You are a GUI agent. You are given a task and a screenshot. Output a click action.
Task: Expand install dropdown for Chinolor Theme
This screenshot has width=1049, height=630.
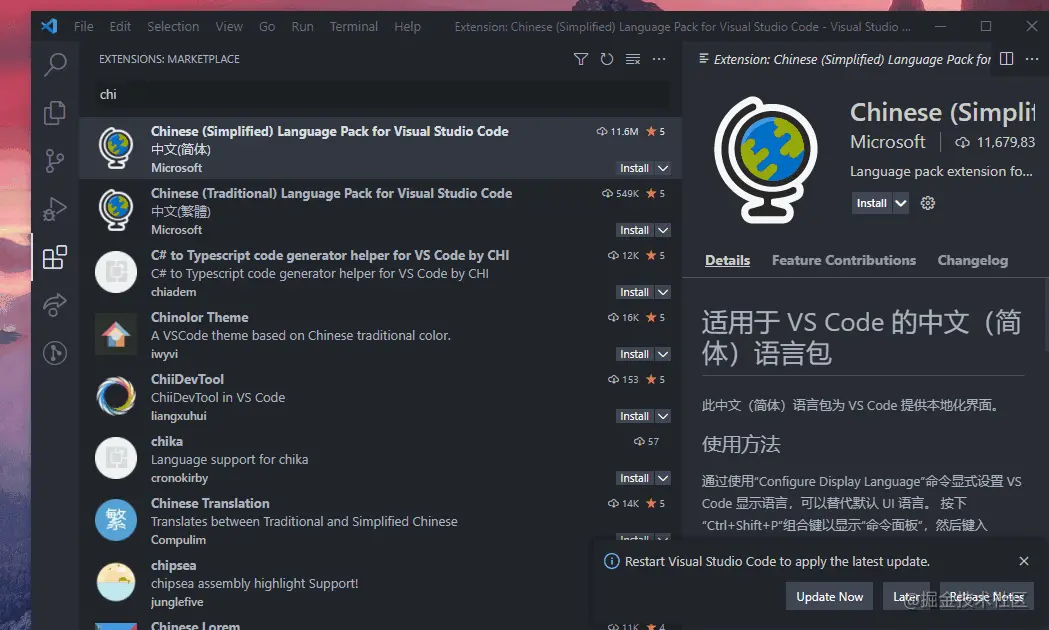click(x=662, y=354)
